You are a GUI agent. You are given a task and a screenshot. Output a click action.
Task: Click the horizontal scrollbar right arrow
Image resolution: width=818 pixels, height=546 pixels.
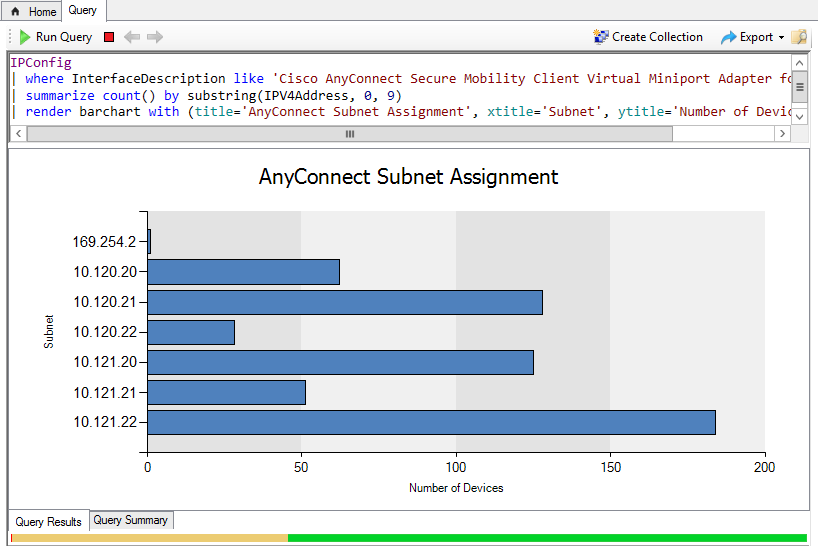click(x=782, y=134)
